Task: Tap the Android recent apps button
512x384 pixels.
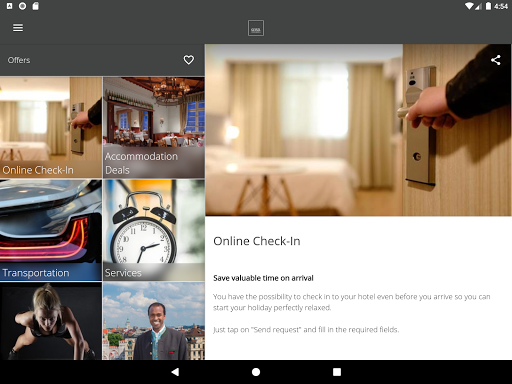Action: pyautogui.click(x=337, y=372)
